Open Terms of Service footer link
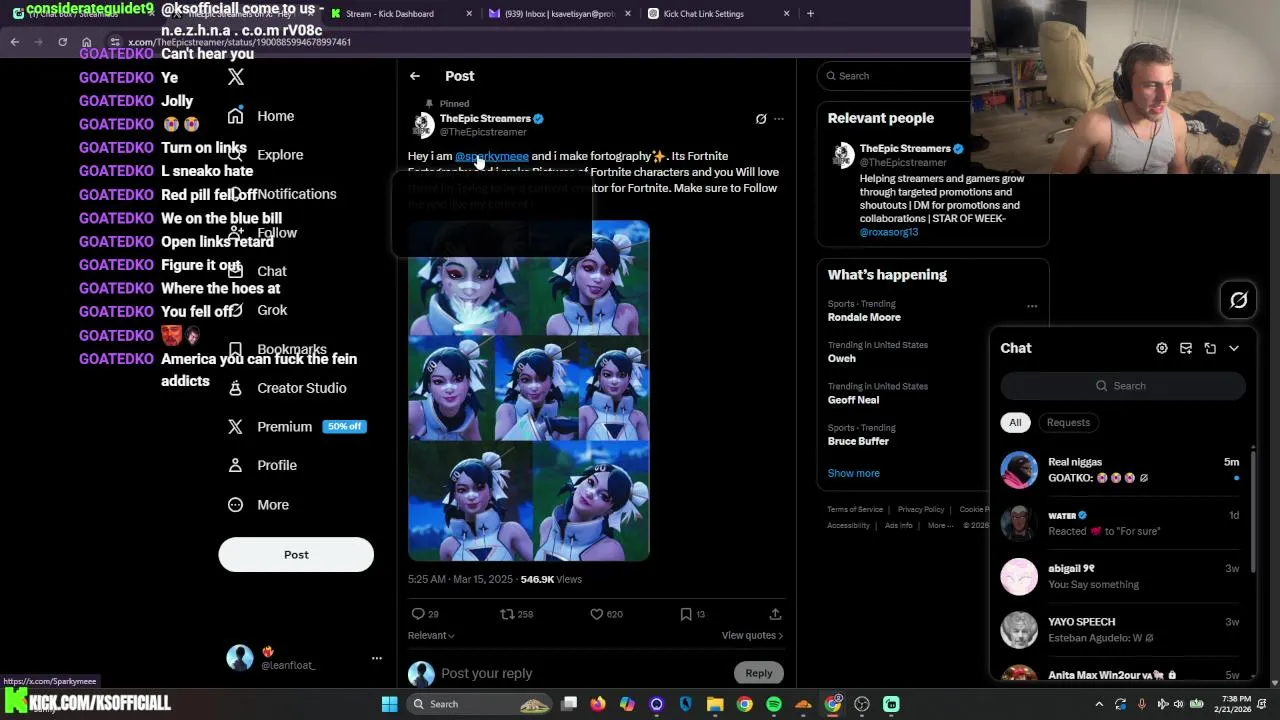The height and width of the screenshot is (720, 1280). click(855, 509)
